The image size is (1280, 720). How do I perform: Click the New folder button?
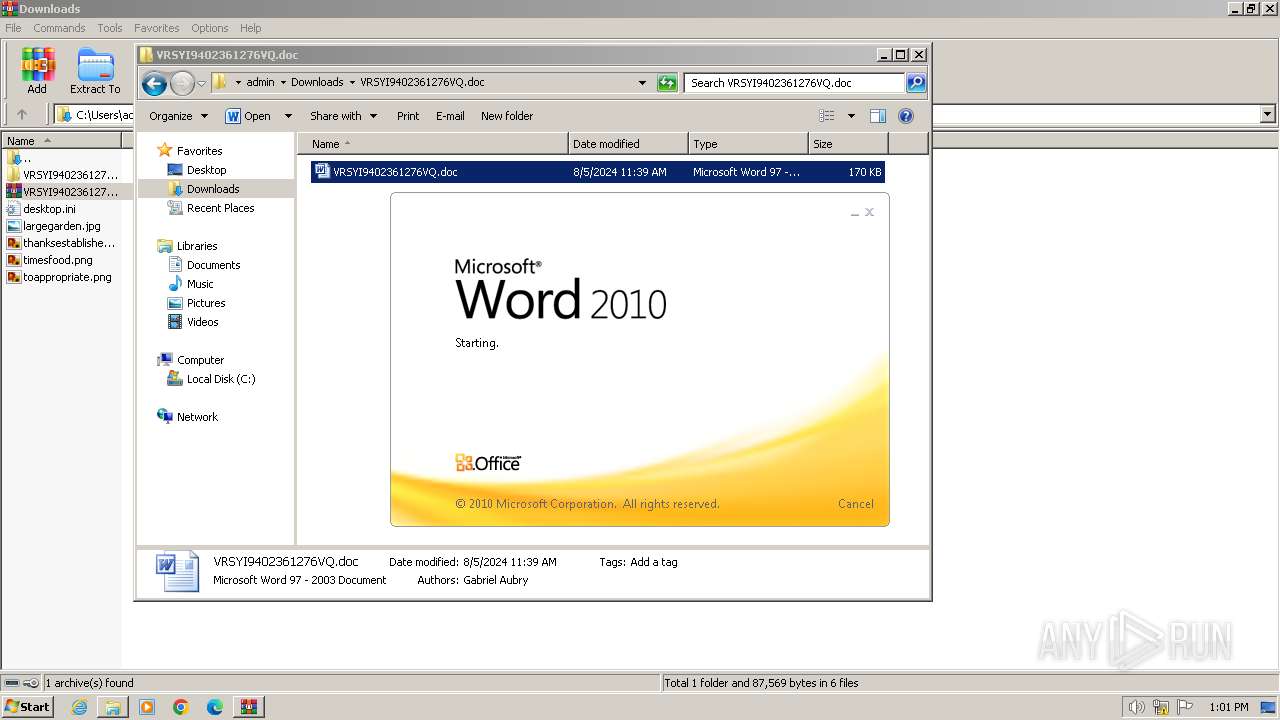[507, 116]
